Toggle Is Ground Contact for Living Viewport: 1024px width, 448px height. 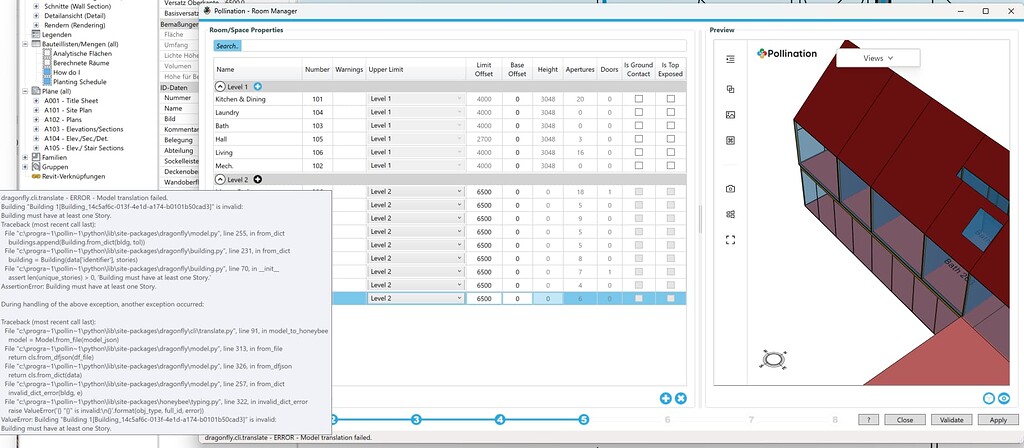point(638,152)
